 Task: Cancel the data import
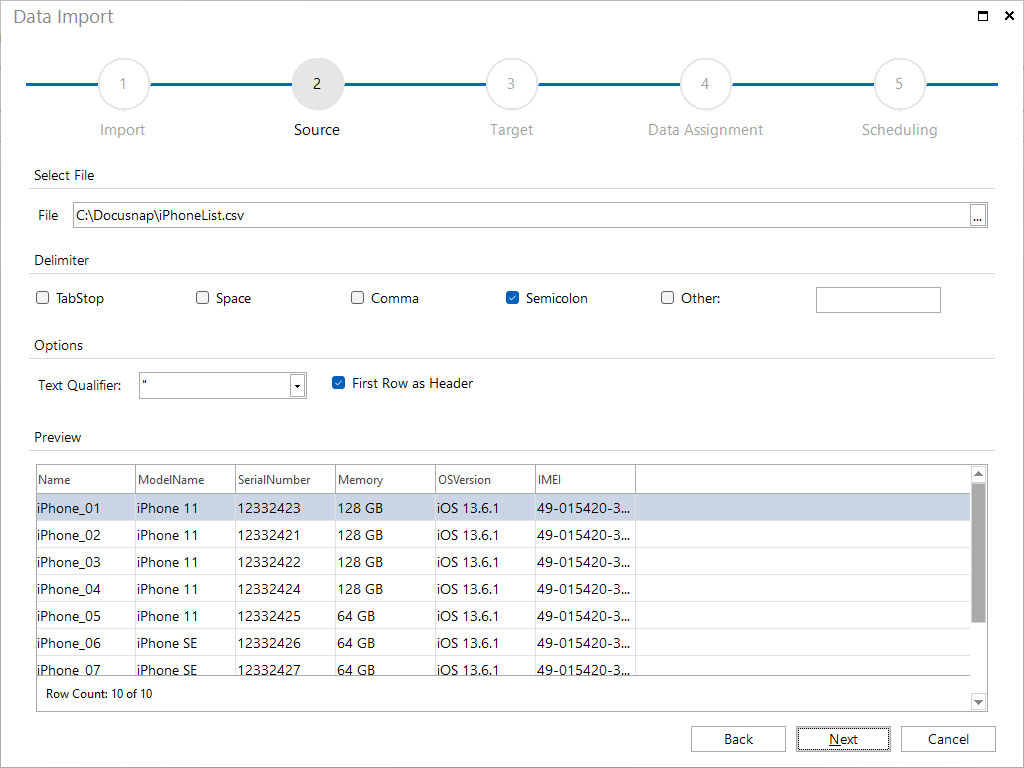point(948,739)
